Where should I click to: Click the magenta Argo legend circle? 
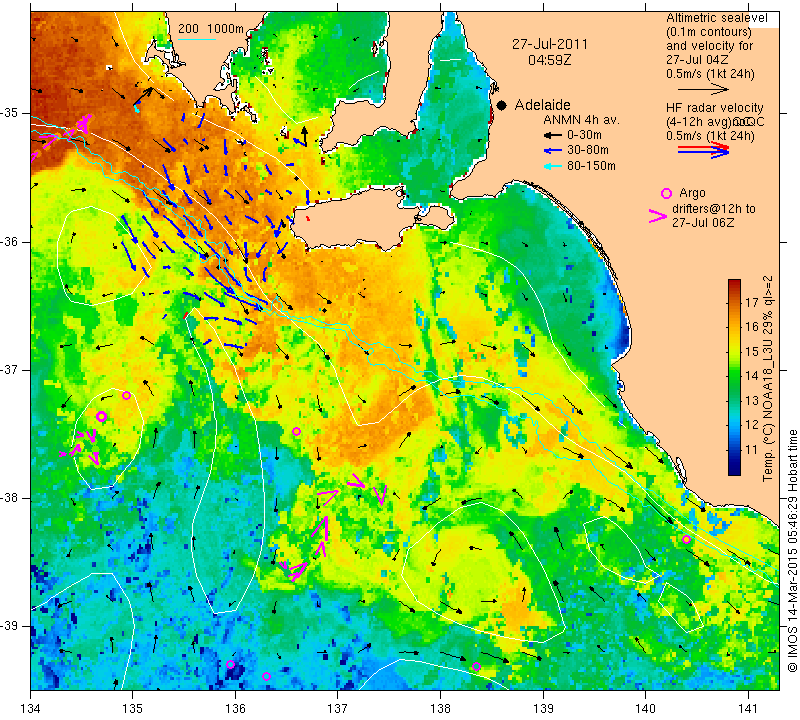666,193
